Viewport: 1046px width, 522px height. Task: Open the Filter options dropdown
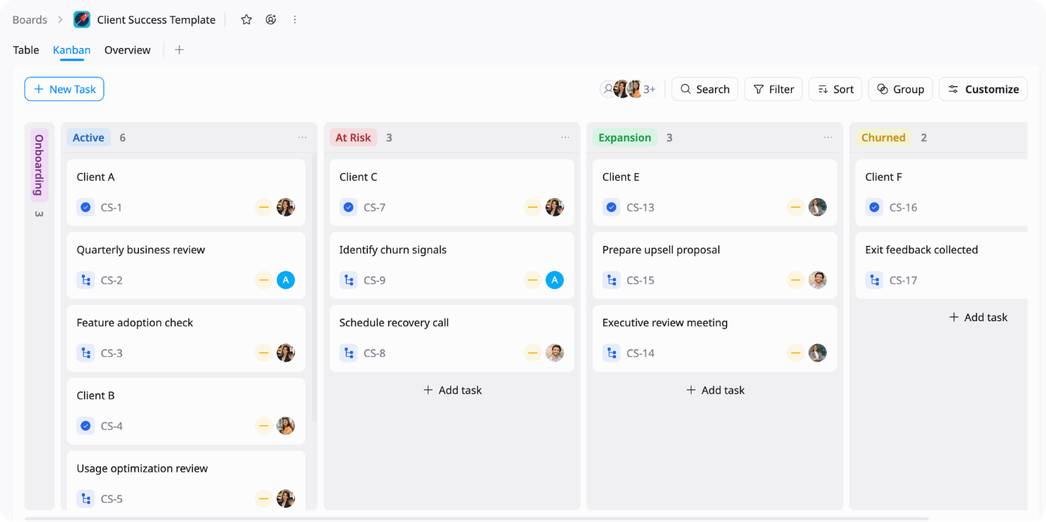[773, 89]
